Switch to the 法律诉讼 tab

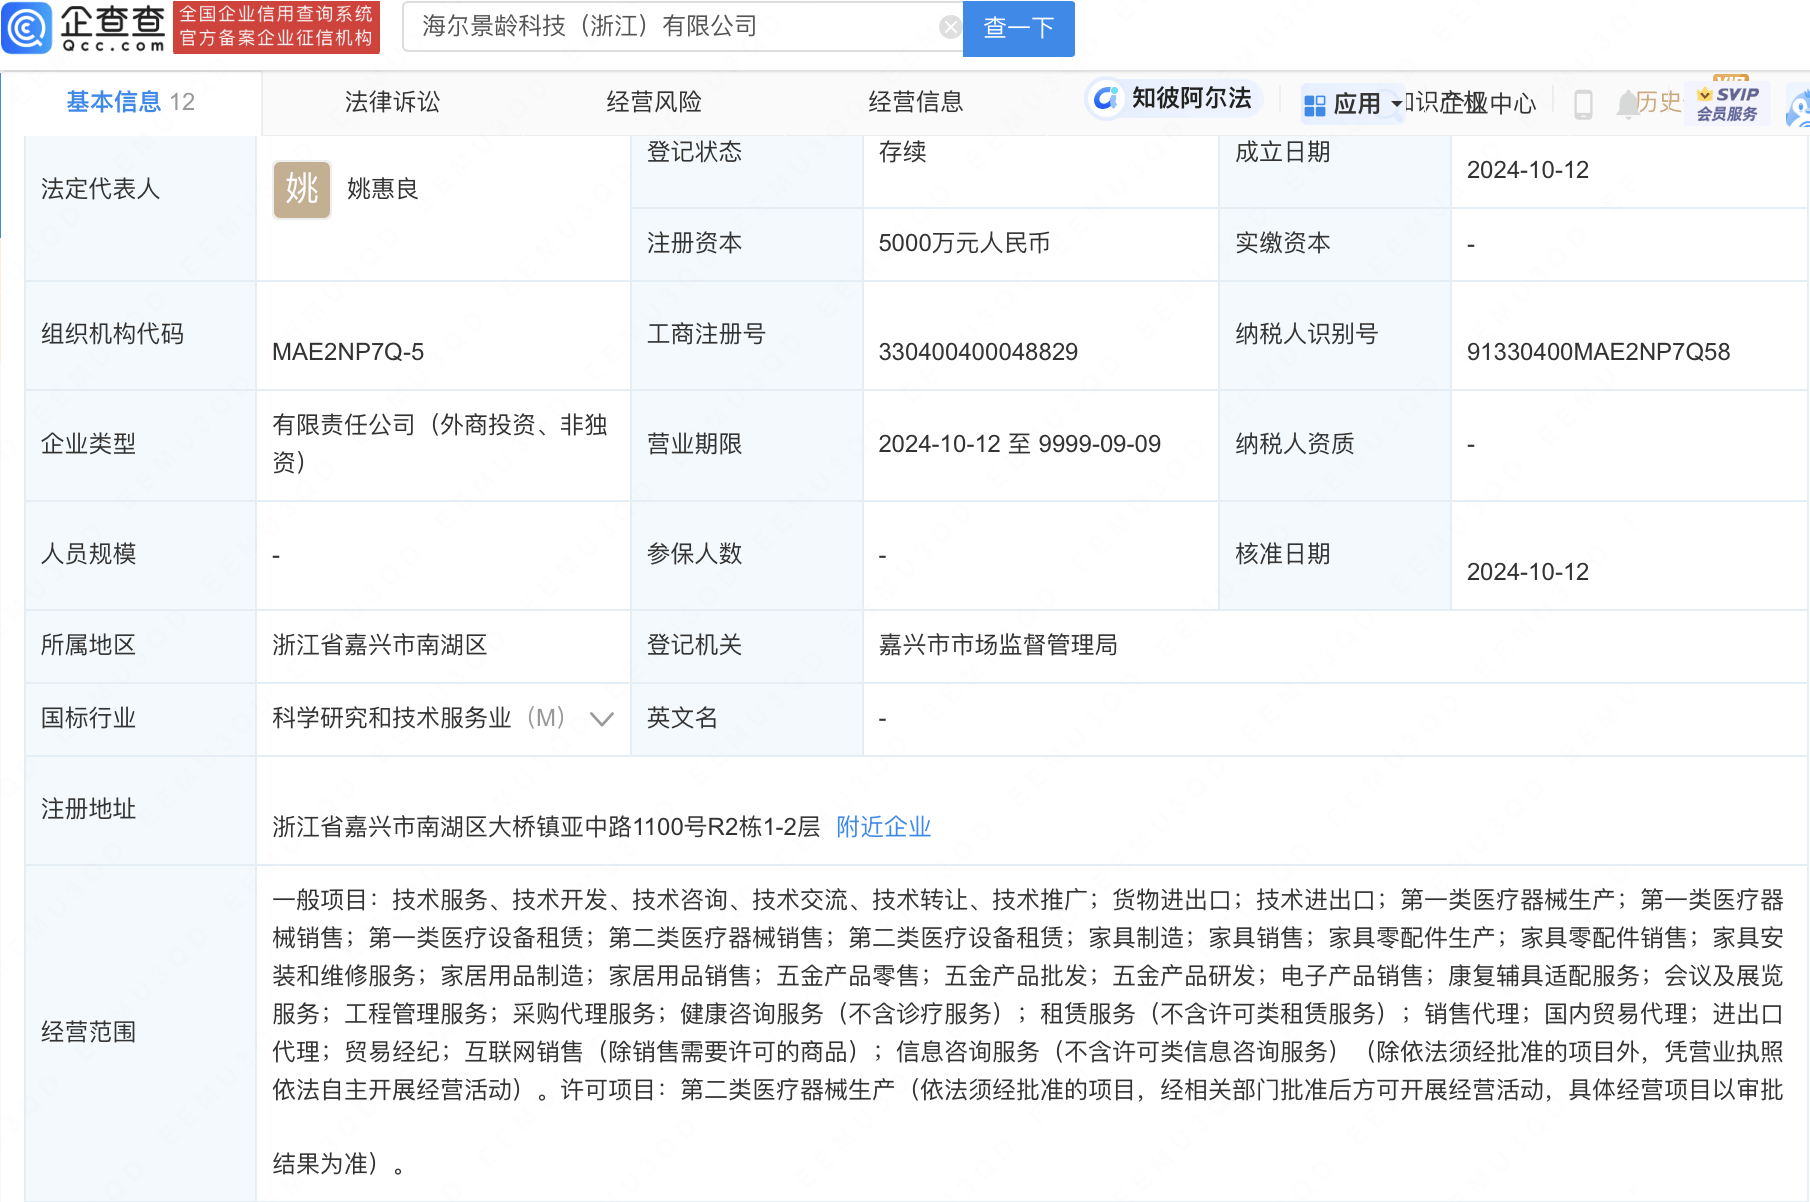click(x=391, y=101)
